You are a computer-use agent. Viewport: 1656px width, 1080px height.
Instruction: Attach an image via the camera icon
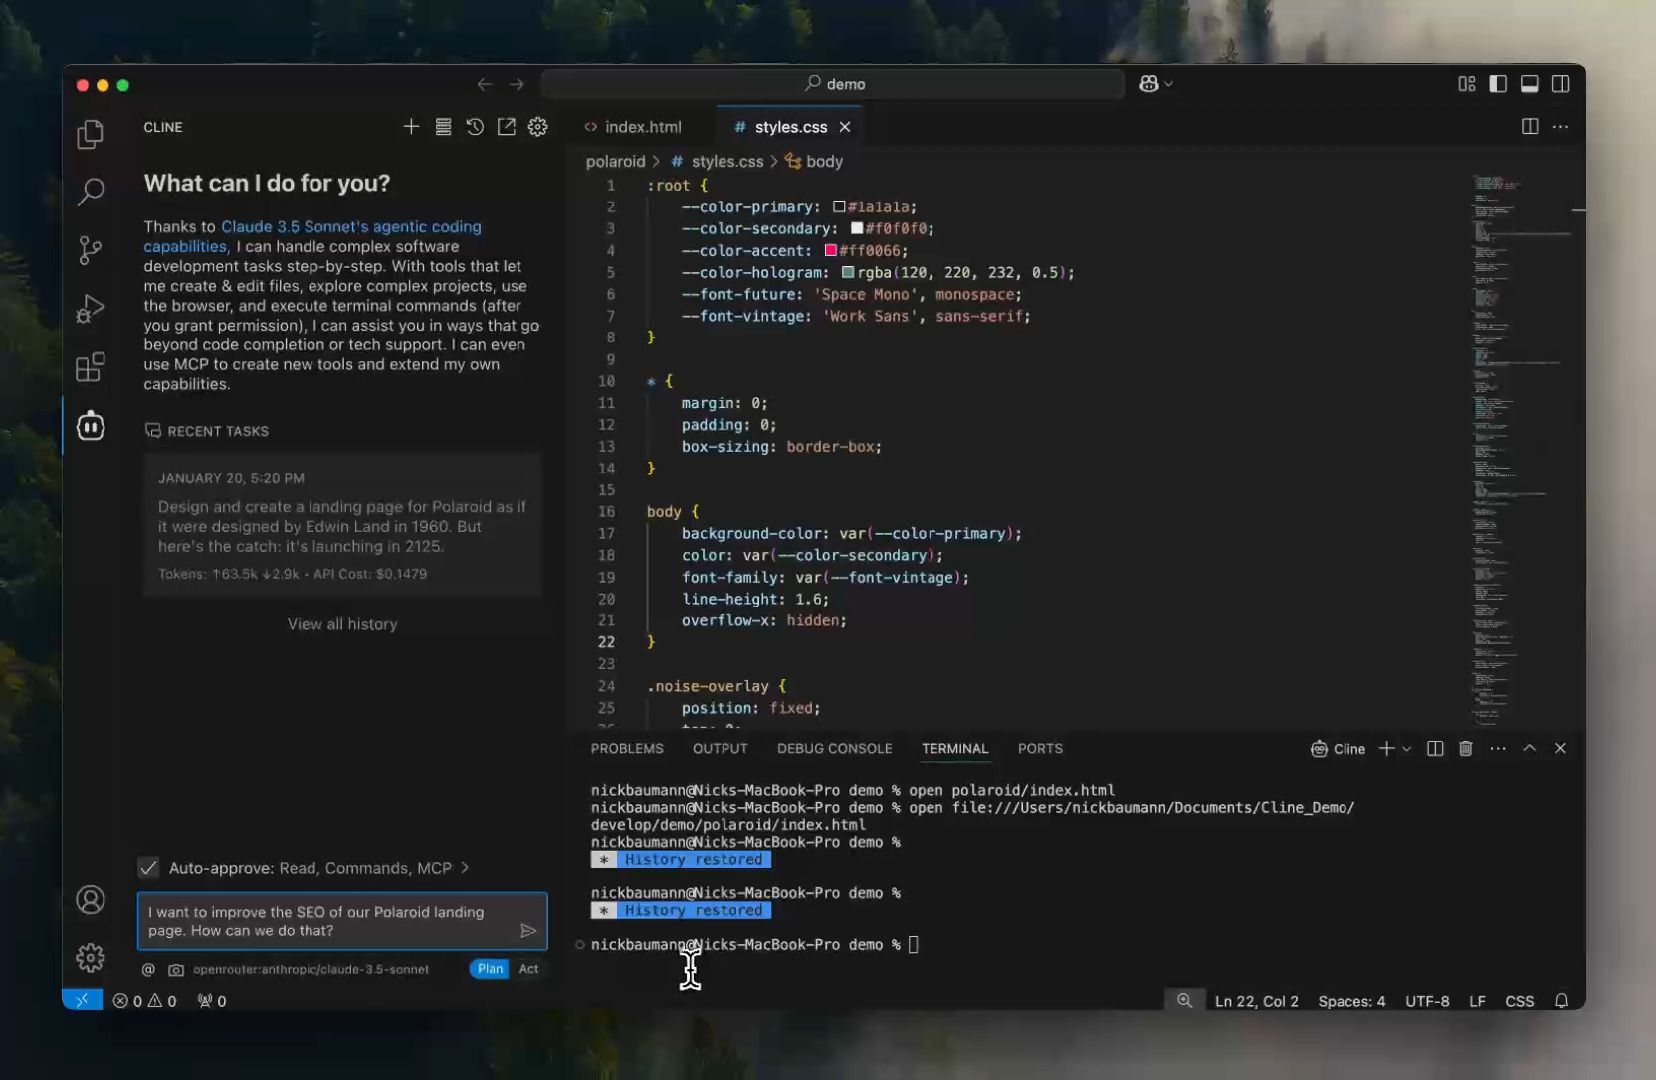tap(175, 969)
